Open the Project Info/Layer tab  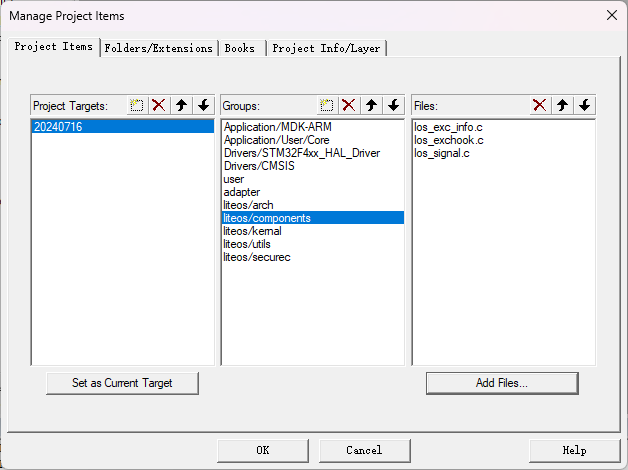[x=326, y=48]
